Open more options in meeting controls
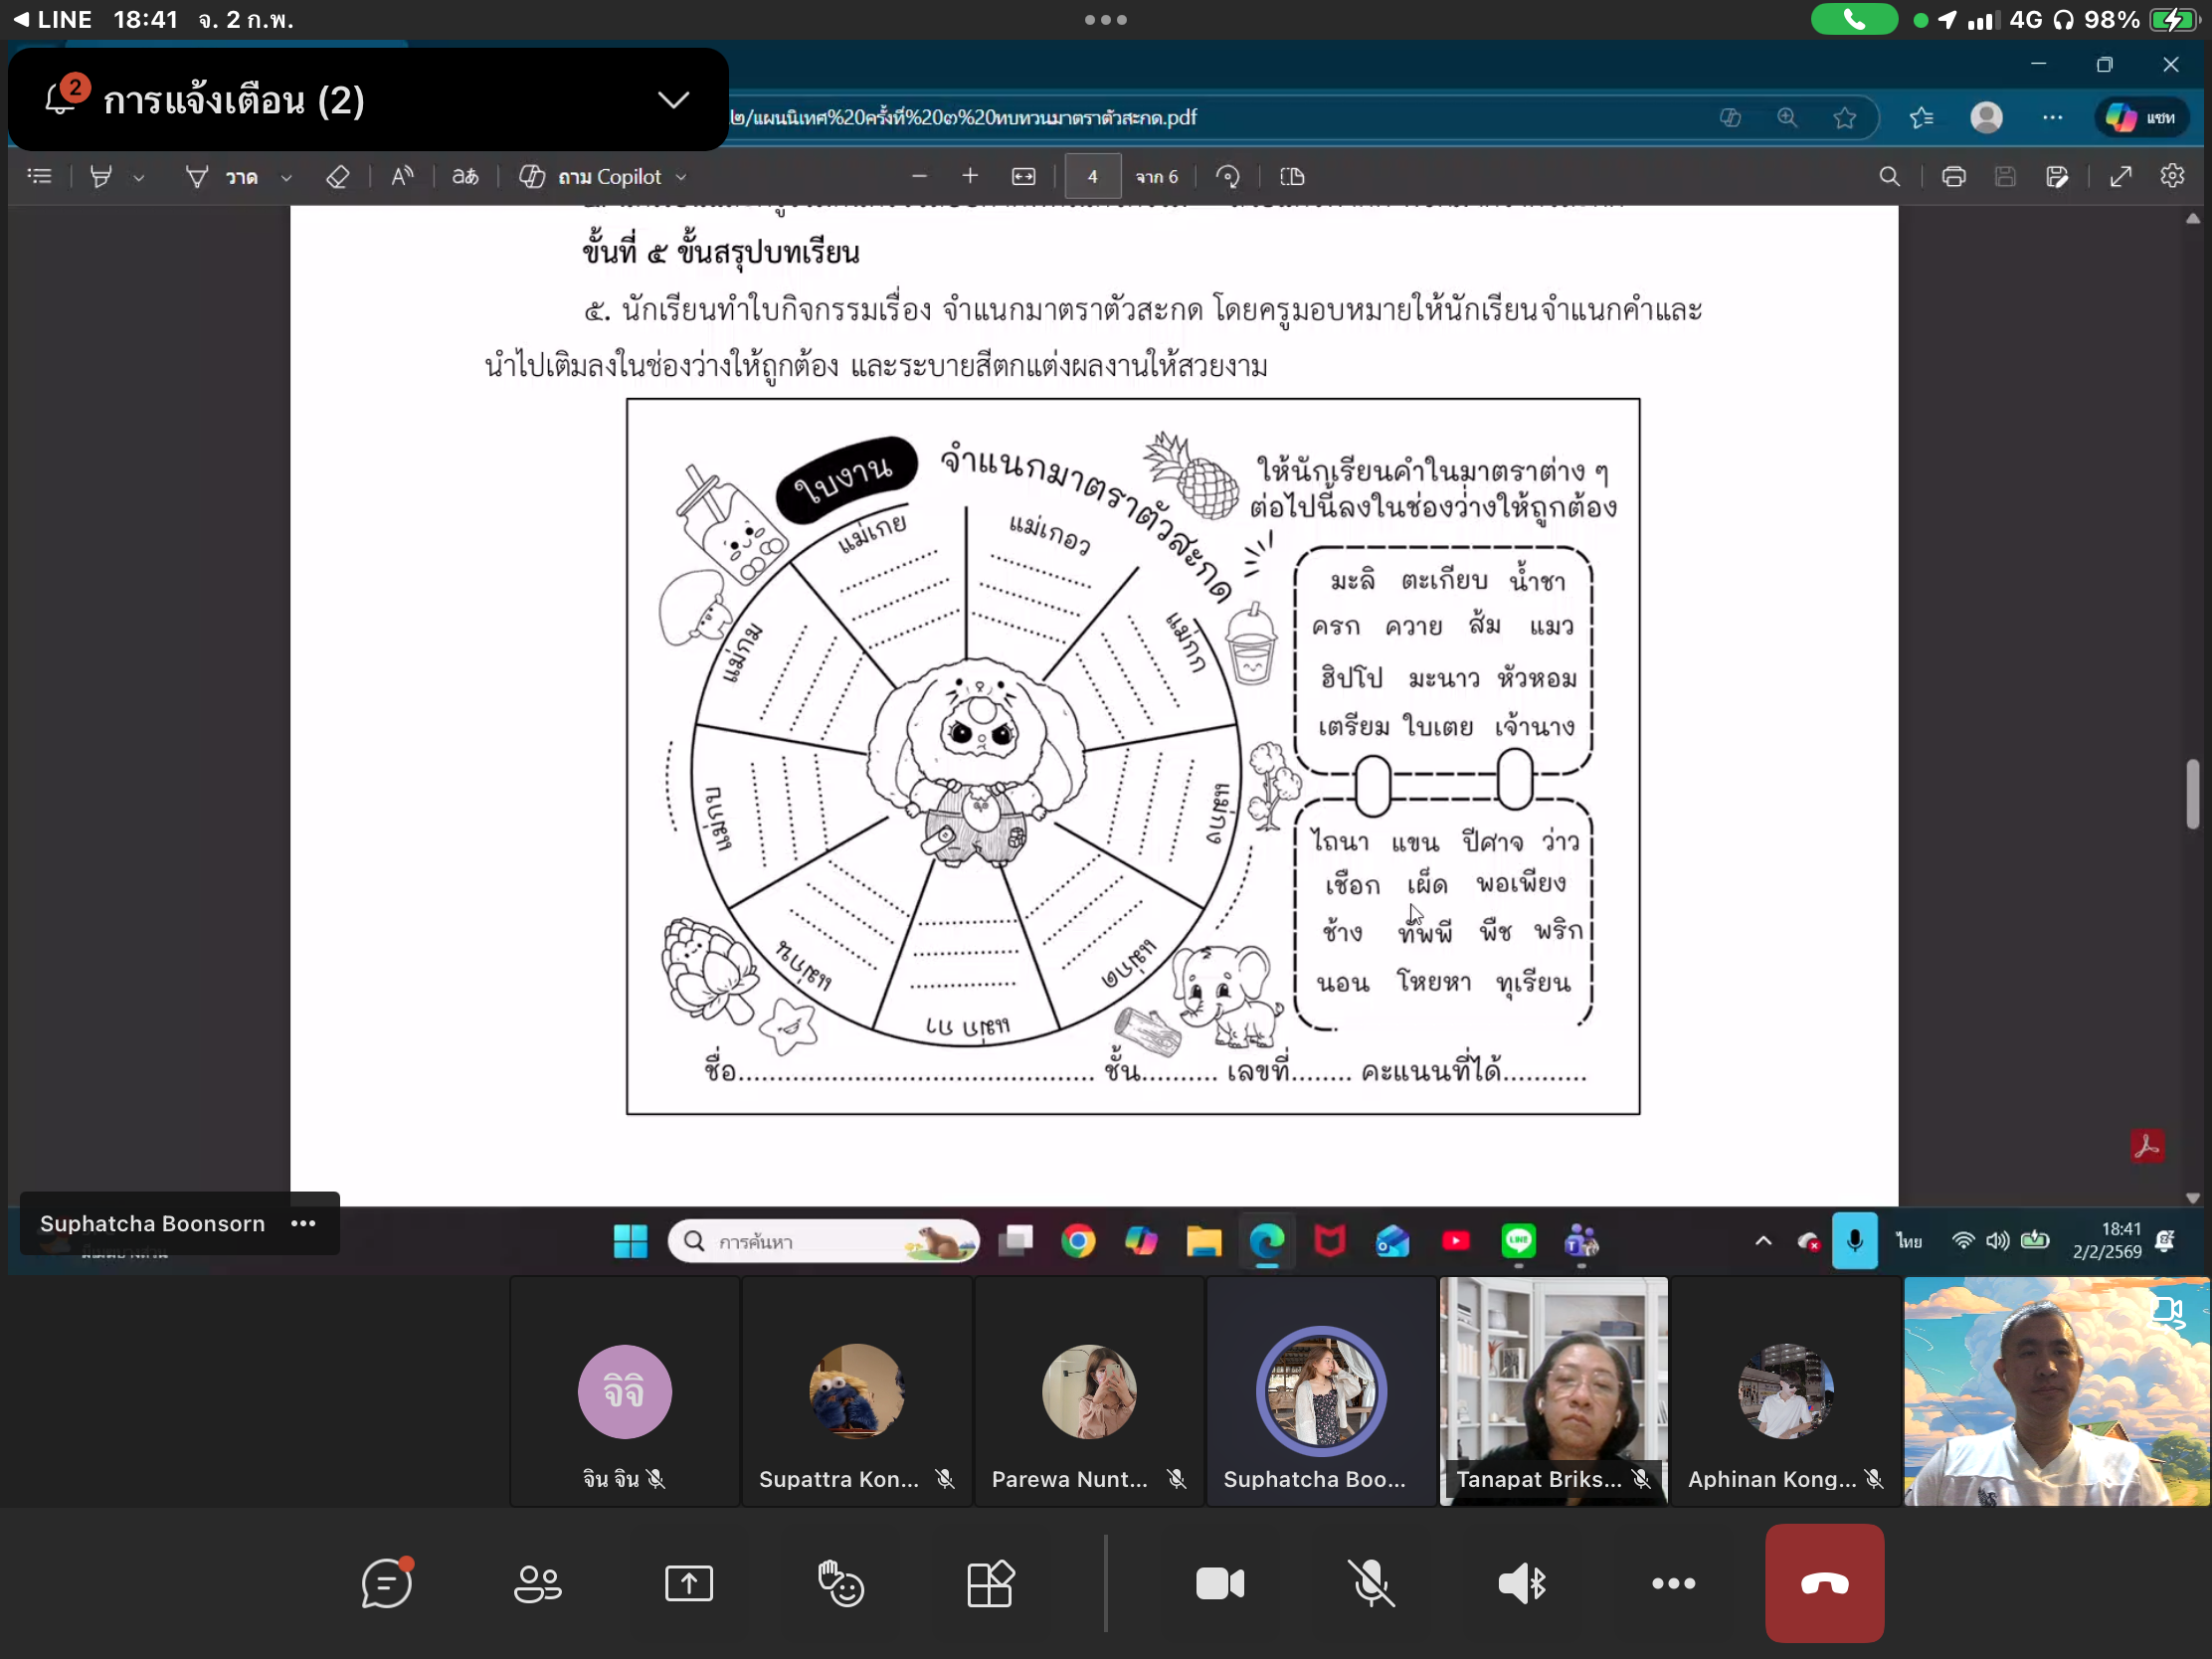 point(1673,1583)
